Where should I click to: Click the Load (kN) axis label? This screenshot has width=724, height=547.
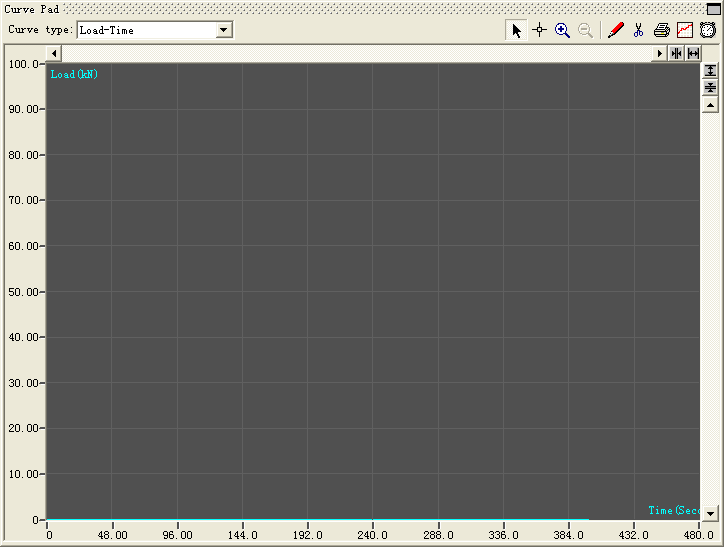pyautogui.click(x=74, y=74)
